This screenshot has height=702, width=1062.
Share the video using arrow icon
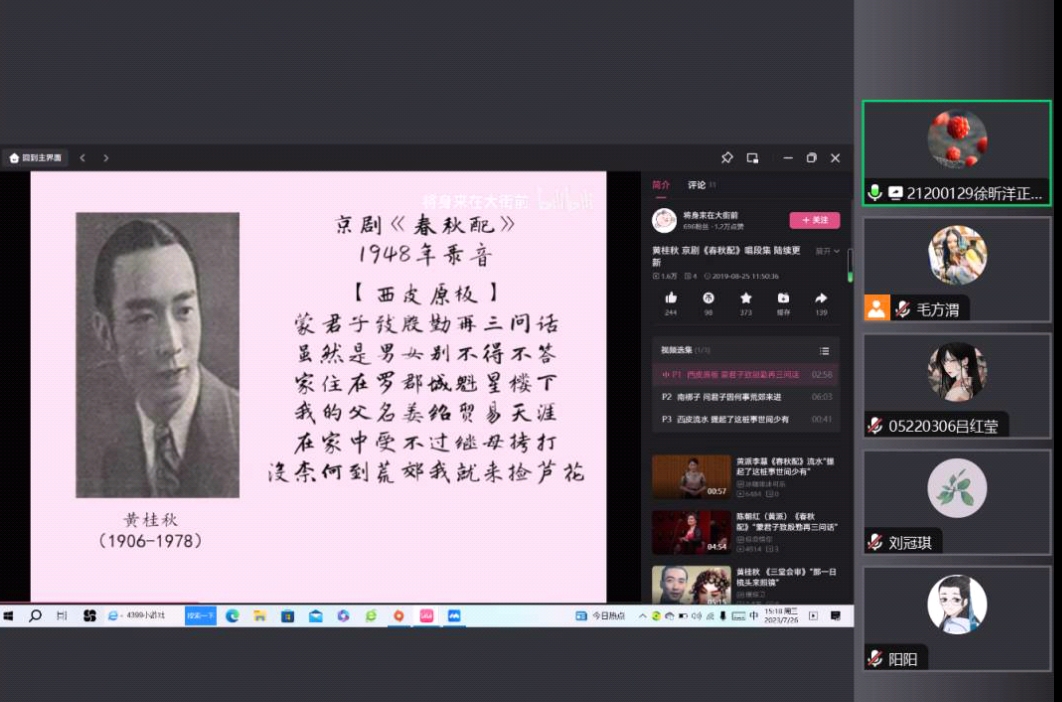point(821,298)
